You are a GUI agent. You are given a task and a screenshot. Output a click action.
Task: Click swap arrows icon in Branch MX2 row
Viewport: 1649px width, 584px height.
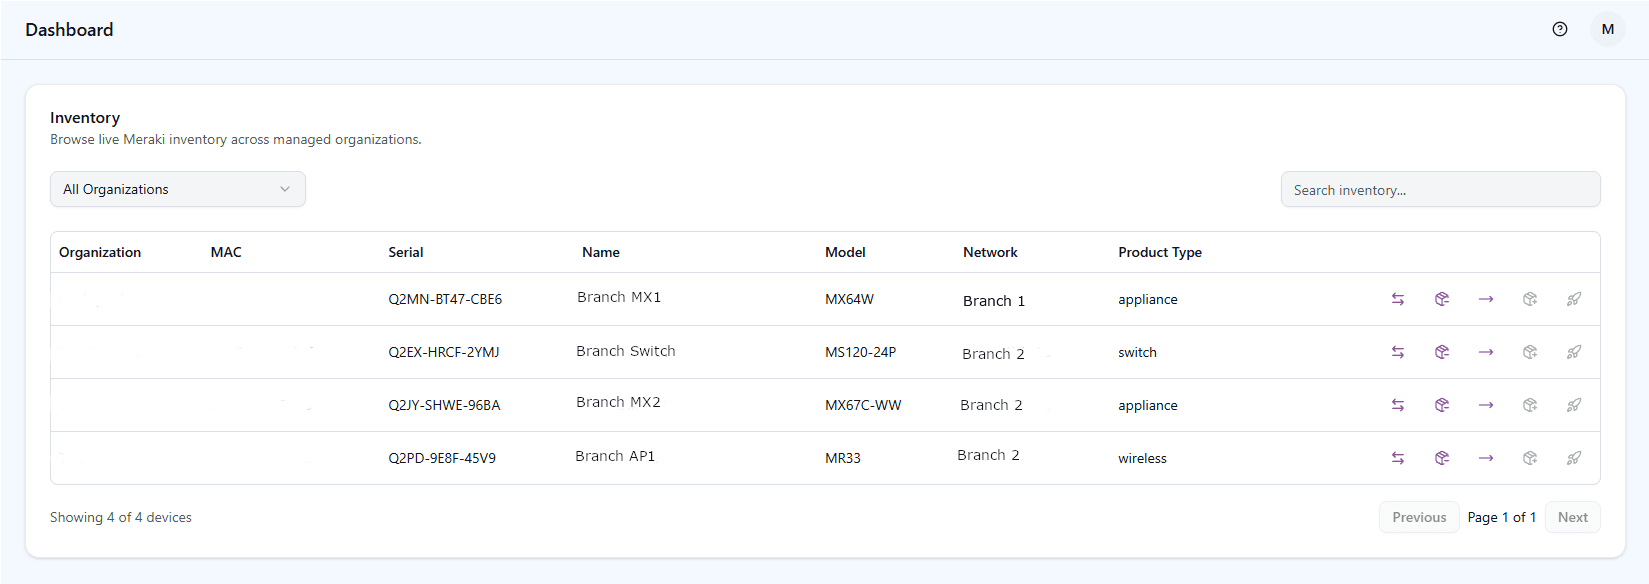1398,405
